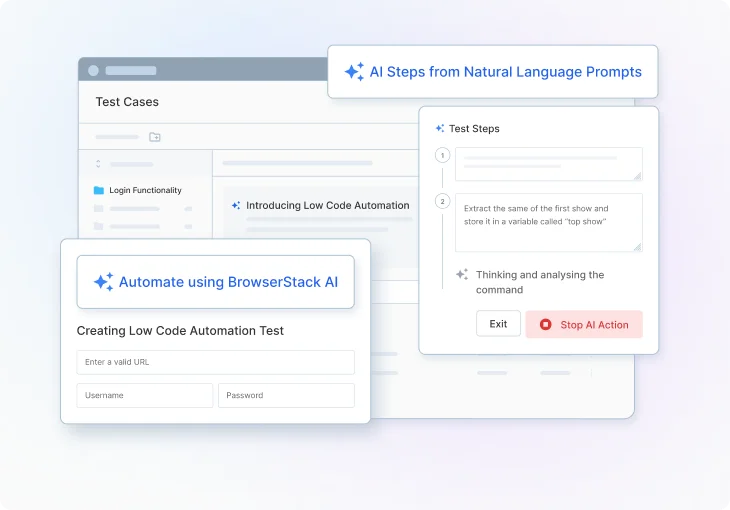
Task: Click the grey sparkle icon beside Thinking and analysing
Action: pyautogui.click(x=462, y=274)
